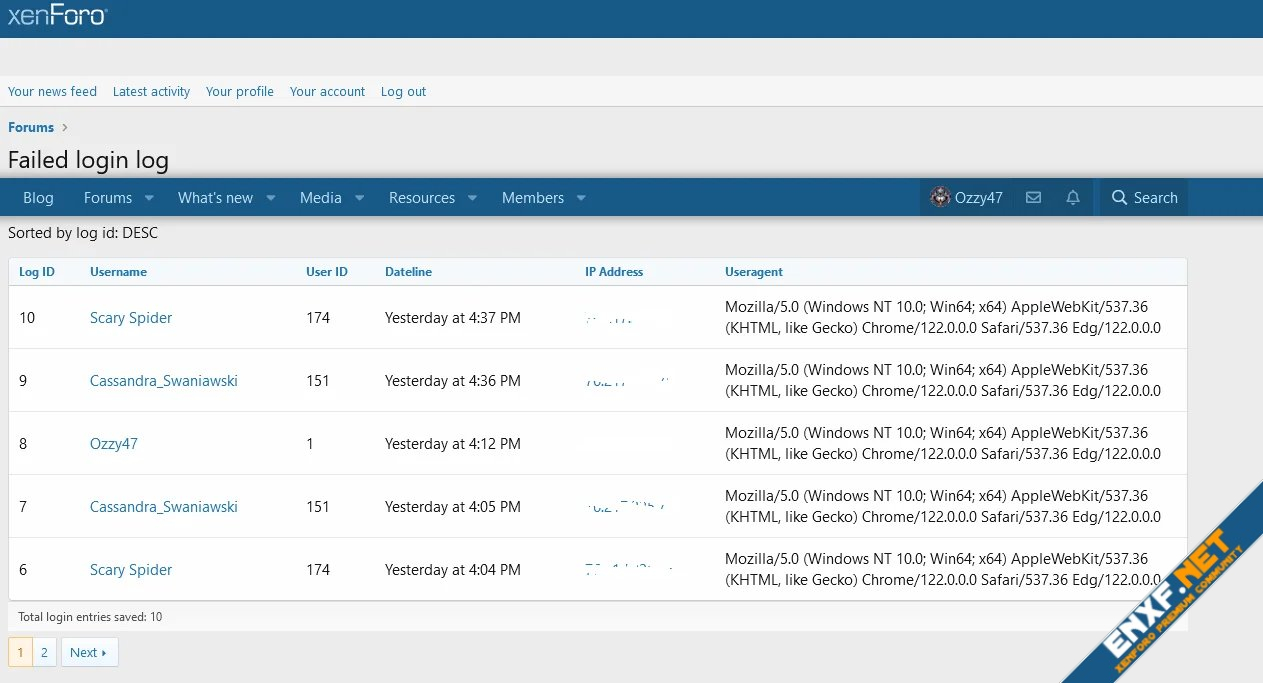Open the inbox envelope icon
Image resolution: width=1263 pixels, height=683 pixels.
click(1033, 198)
